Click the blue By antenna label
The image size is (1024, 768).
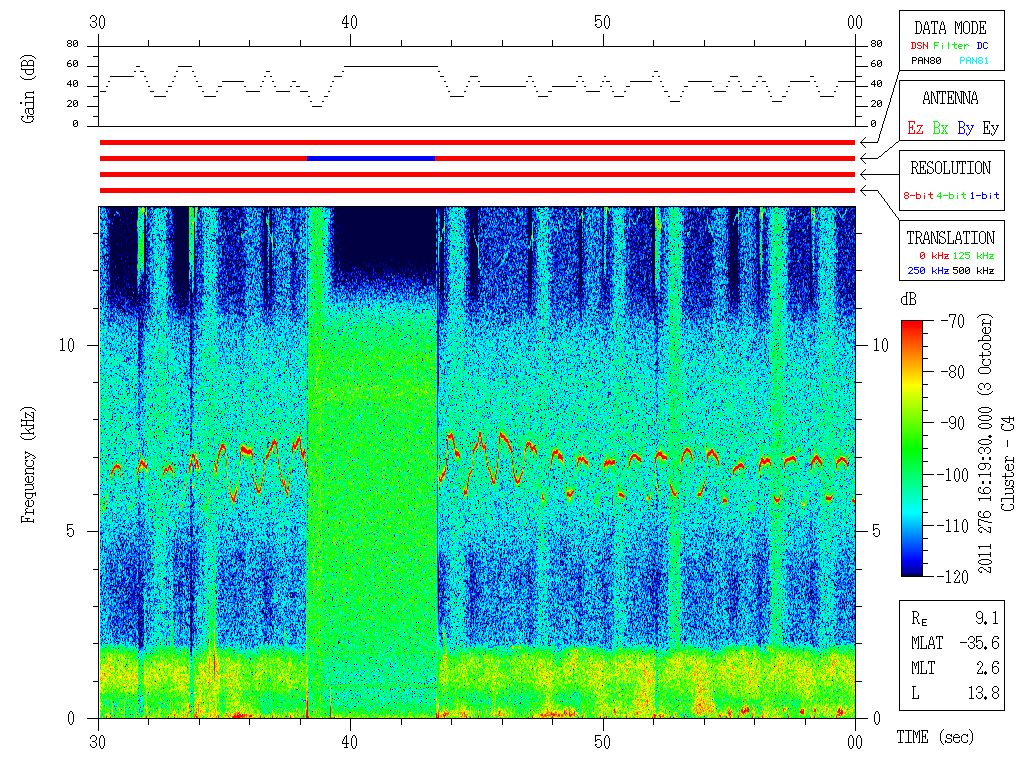pyautogui.click(x=965, y=128)
